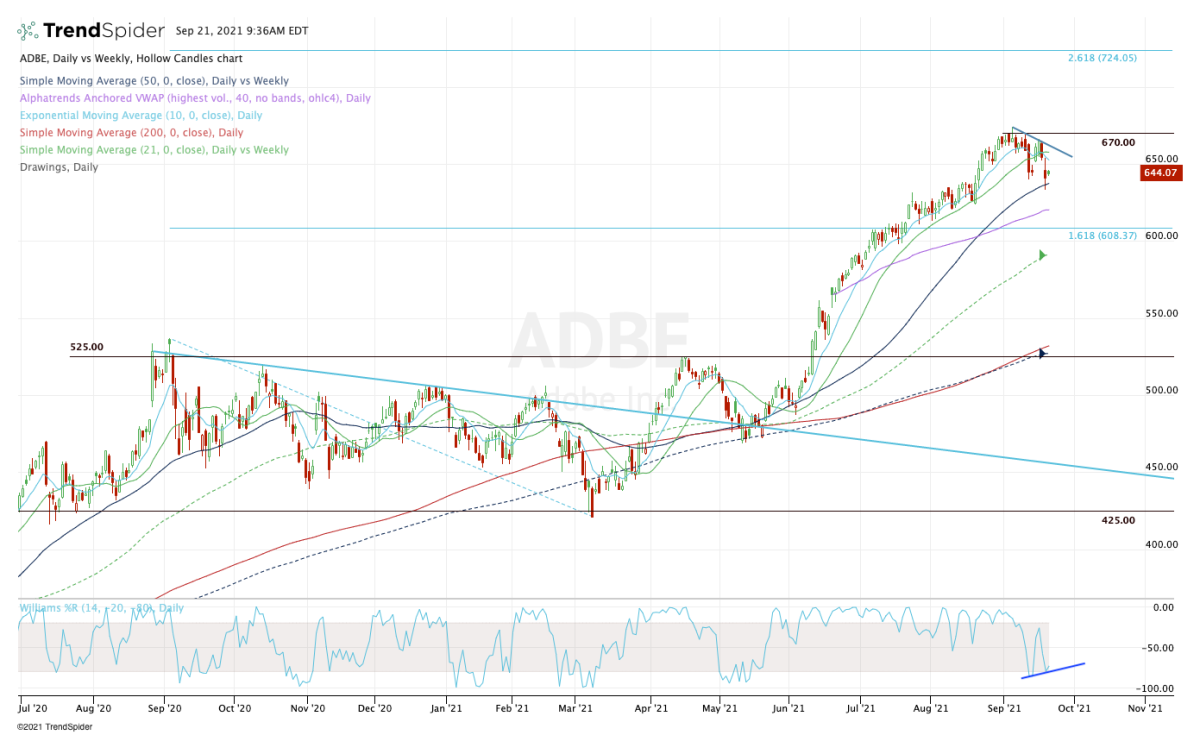Select the 'Drawings, Daily' legend entry
The height and width of the screenshot is (735, 1200).
[x=59, y=167]
